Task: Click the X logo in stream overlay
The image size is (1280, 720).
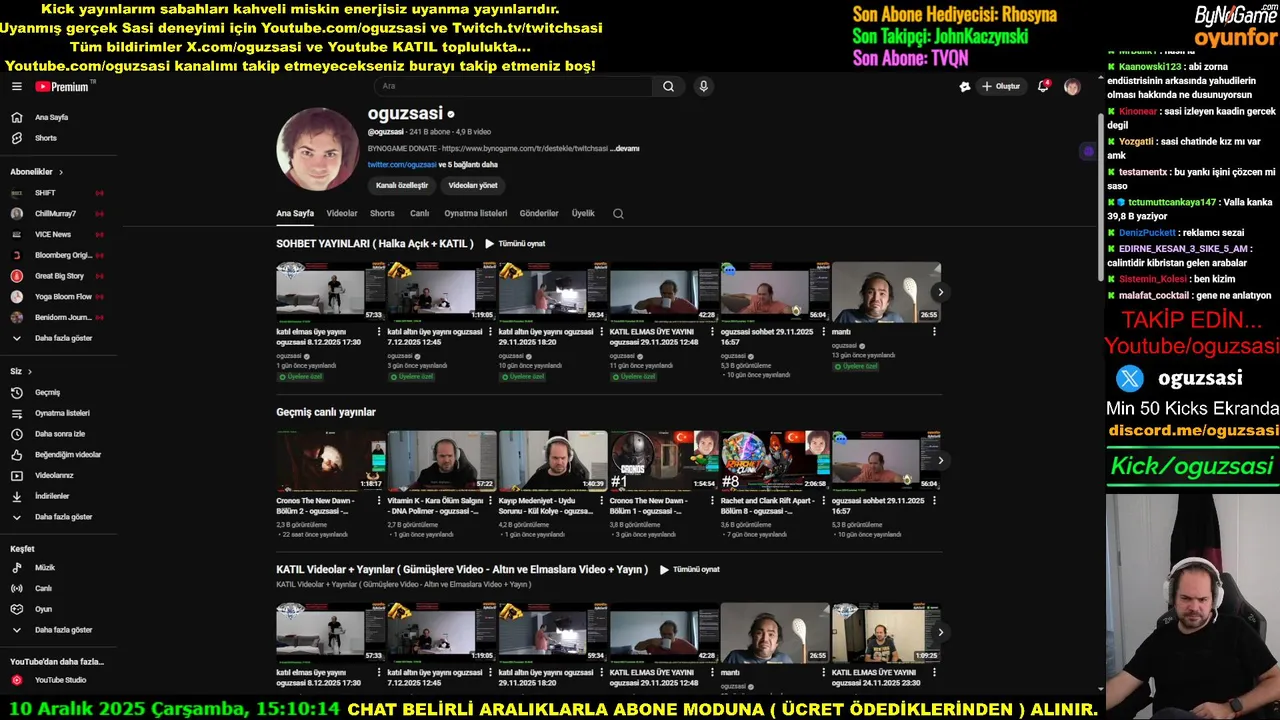Action: (x=1130, y=378)
